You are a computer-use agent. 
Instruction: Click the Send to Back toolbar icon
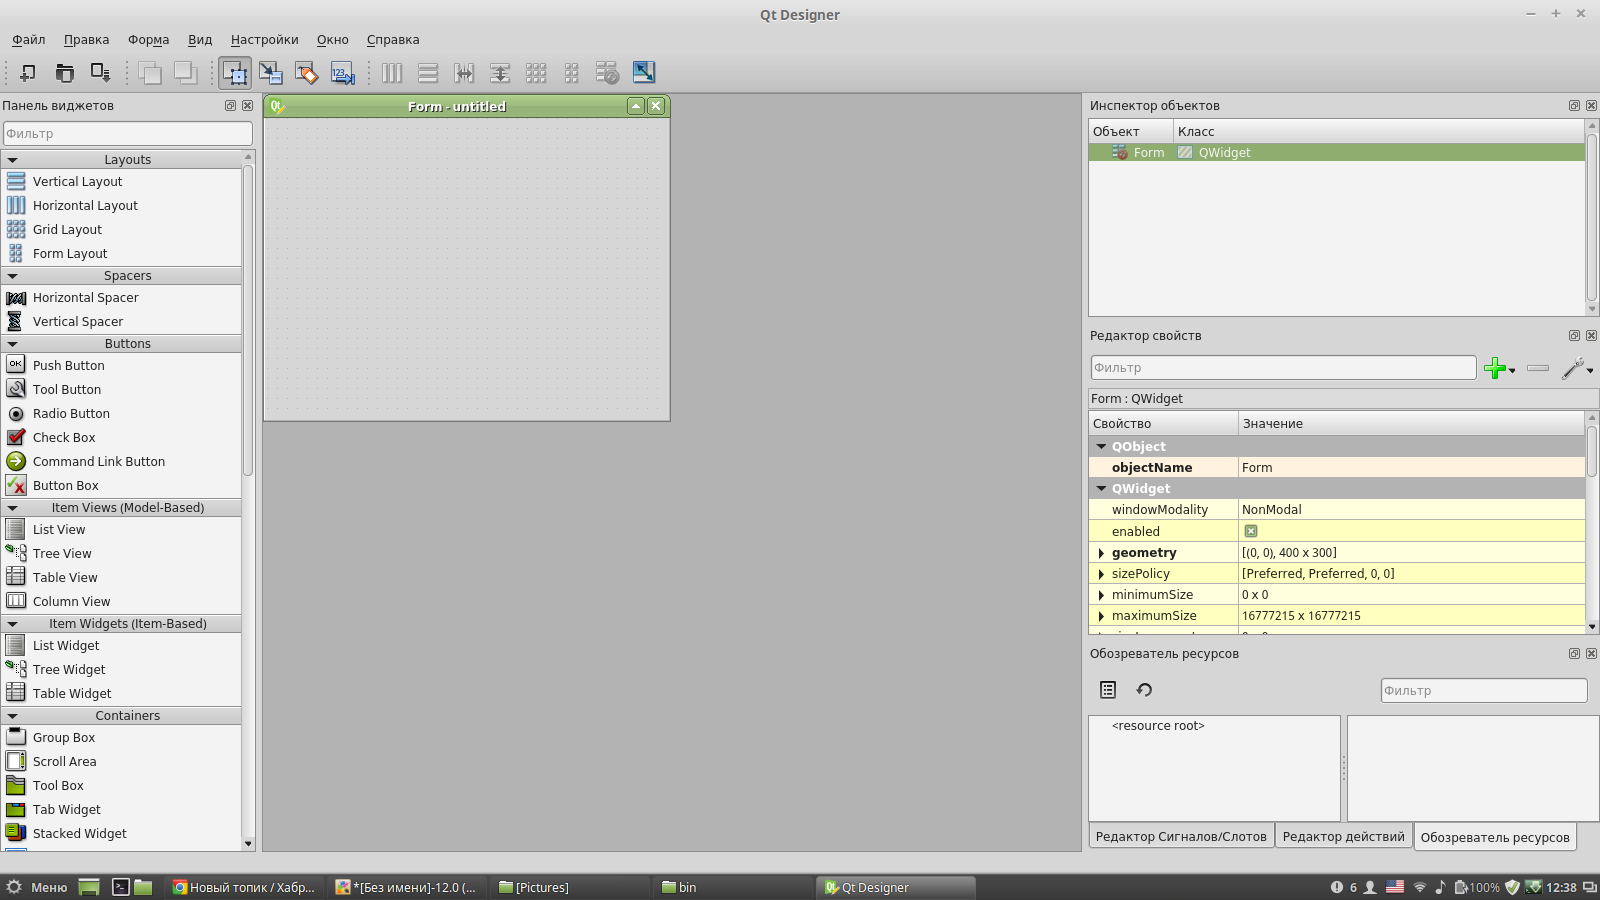[150, 72]
